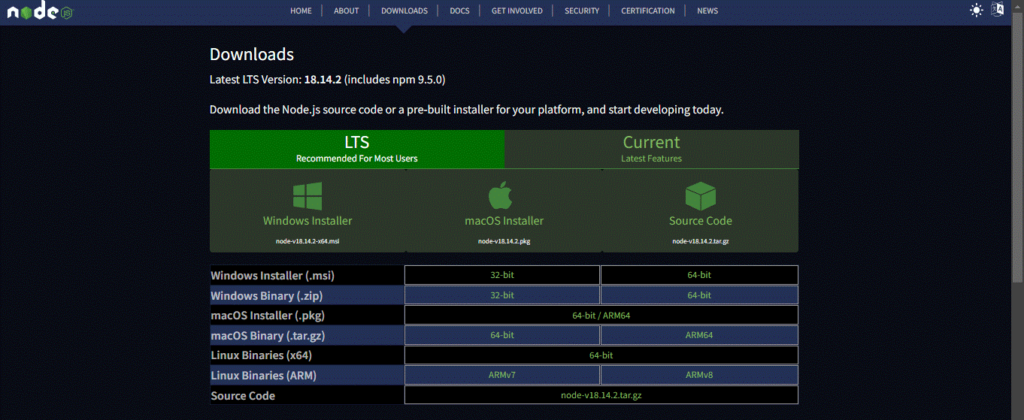Image resolution: width=1024 pixels, height=420 pixels.
Task: Click the Linux Binaries (ARM) row label
Action: click(264, 376)
